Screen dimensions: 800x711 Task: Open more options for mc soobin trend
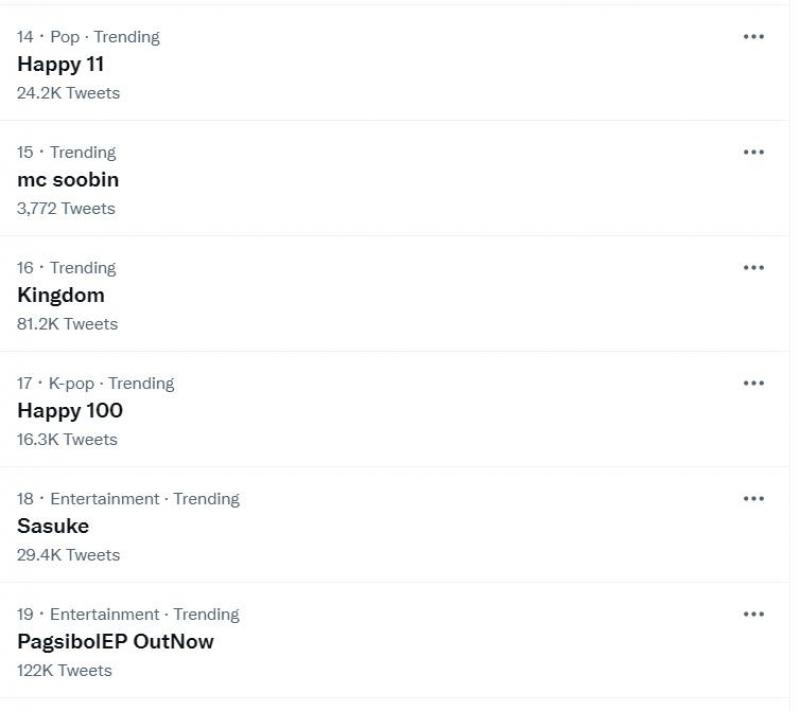[753, 152]
